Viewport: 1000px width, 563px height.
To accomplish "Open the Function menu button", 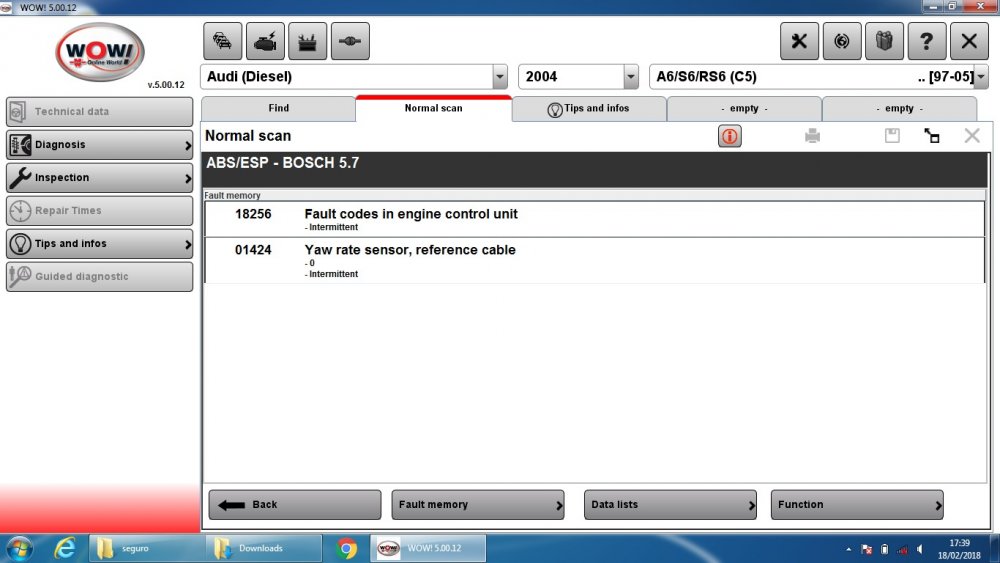I will 857,504.
